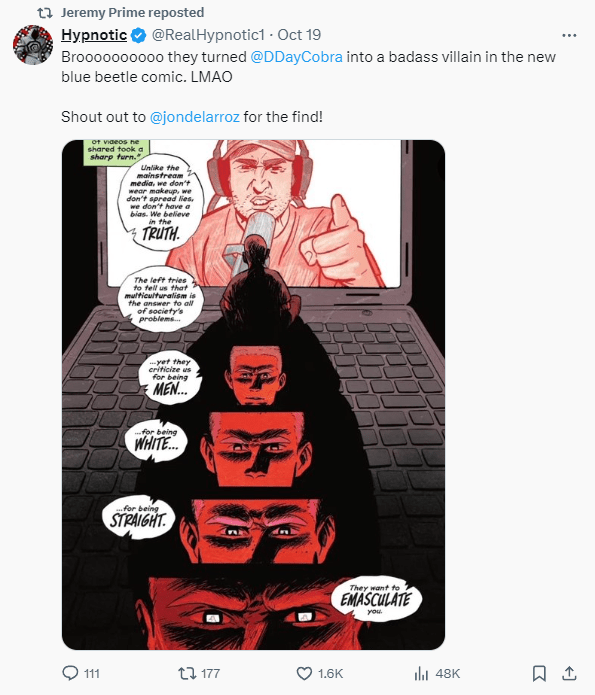This screenshot has width=595, height=695.
Task: Open the Hypnotic display name link
Action: click(94, 35)
